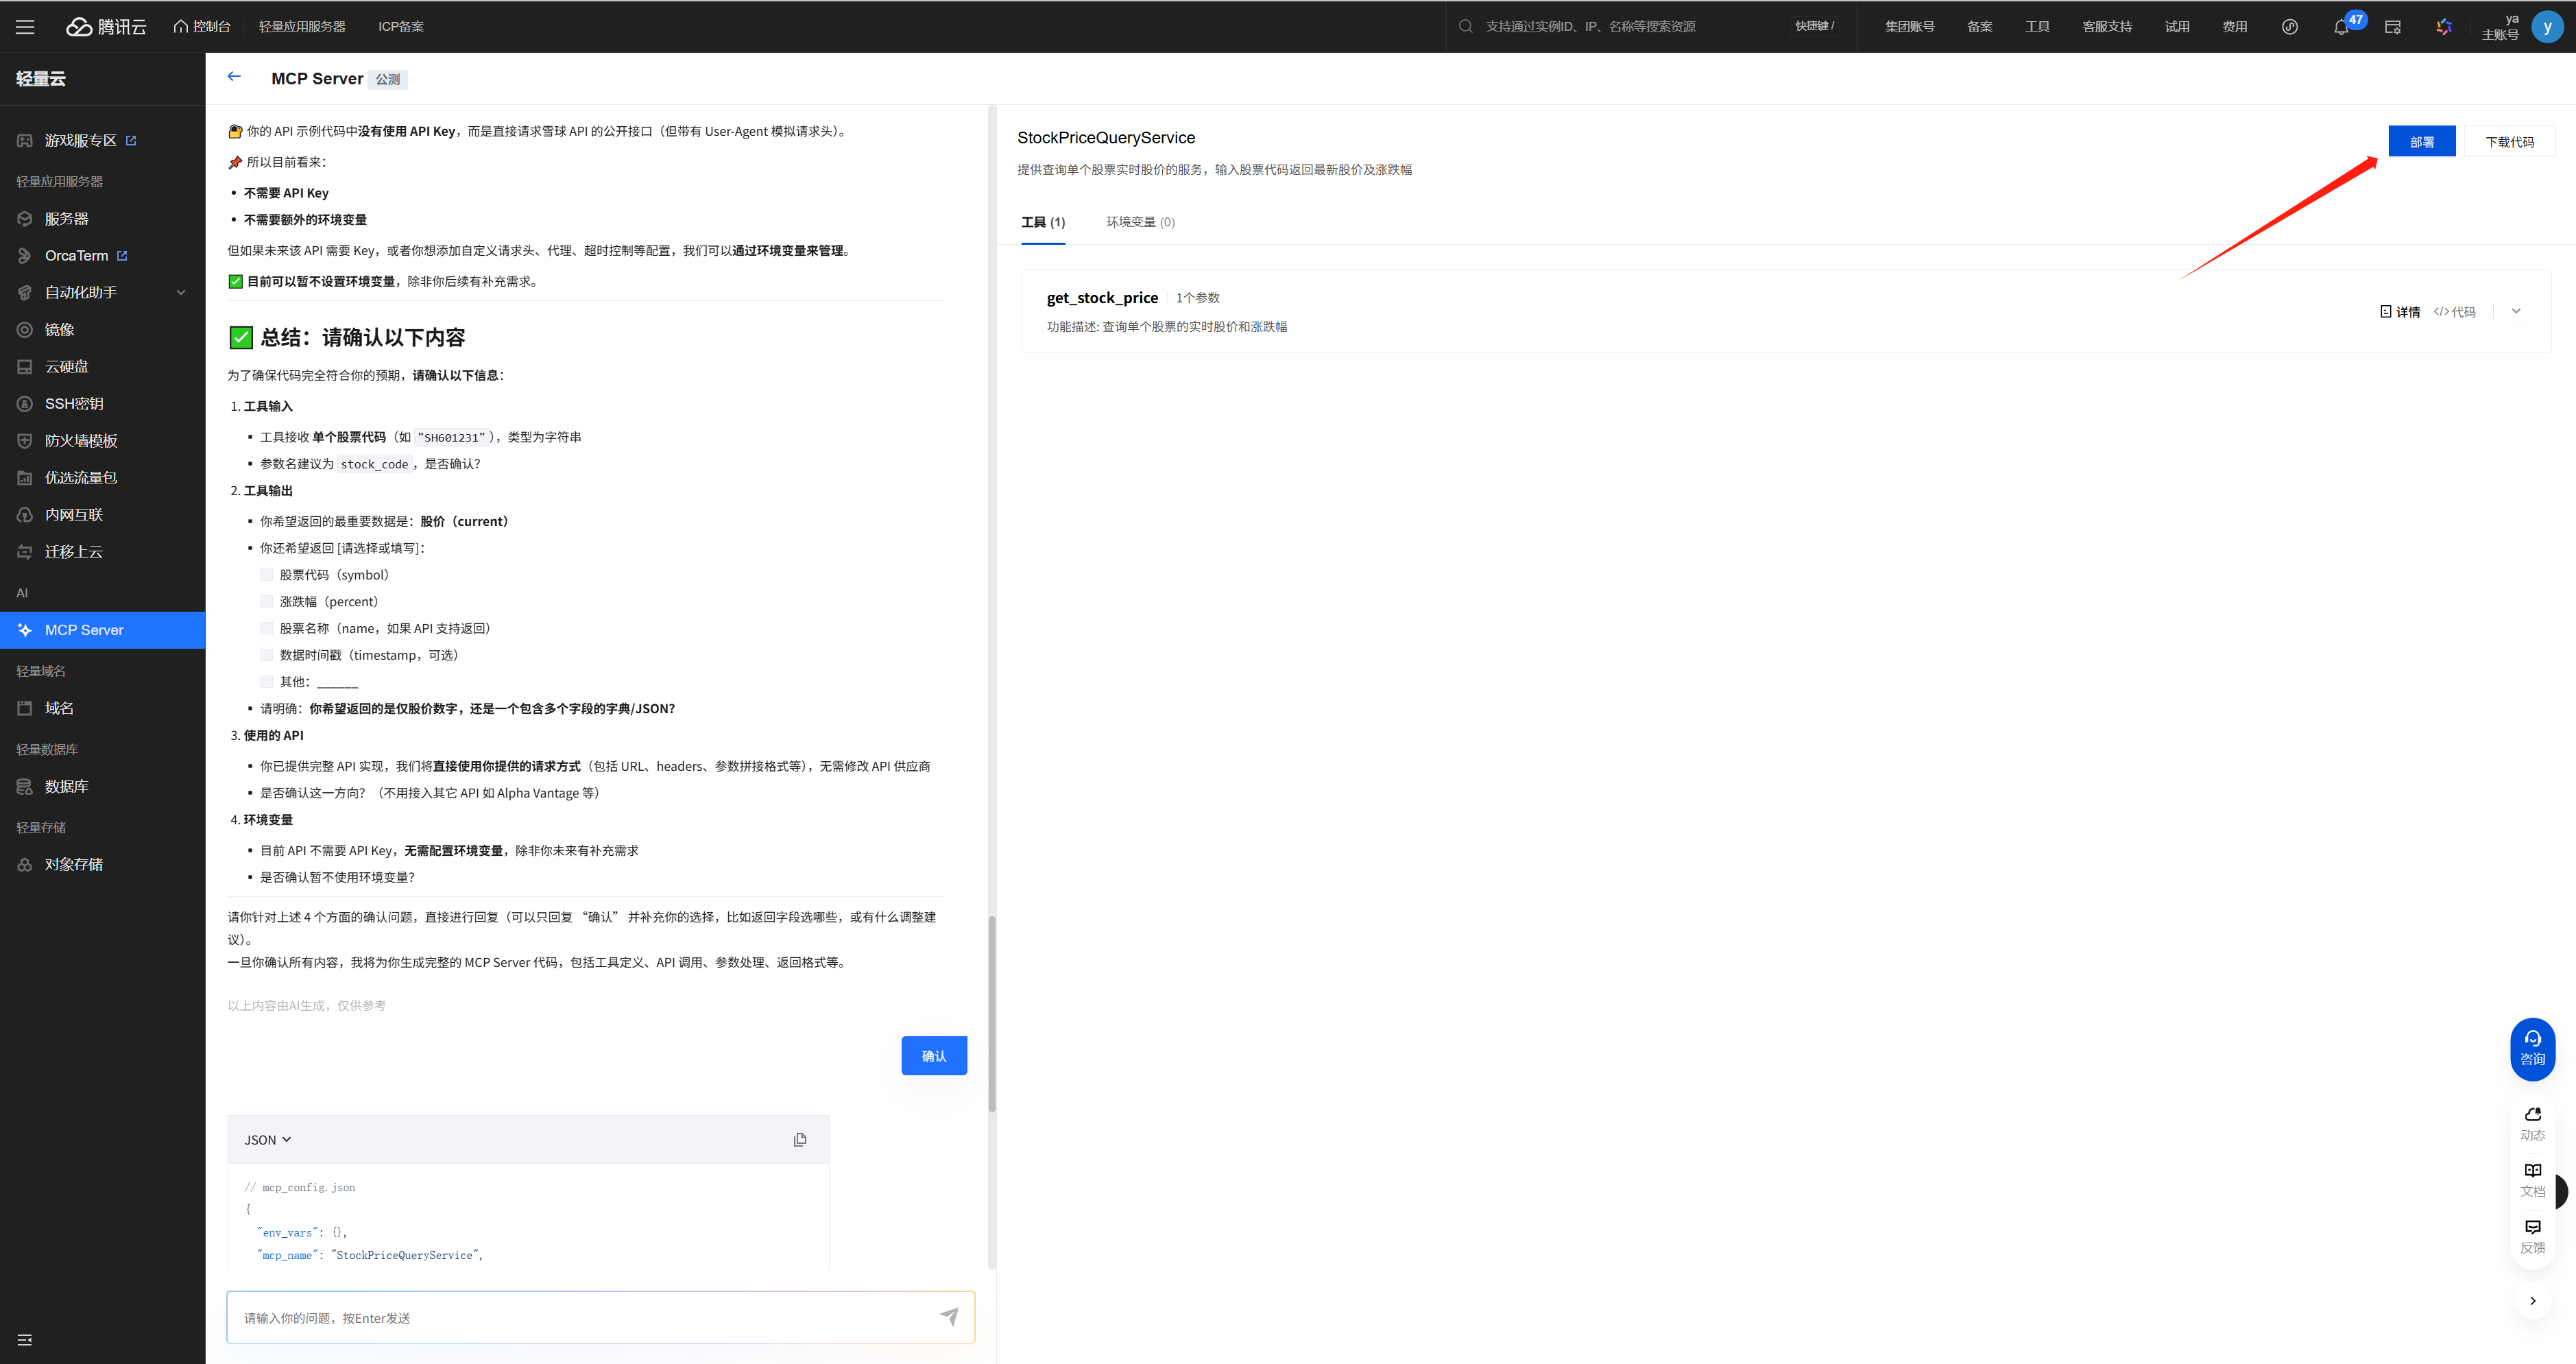The image size is (2576, 1364).
Task: Open the notifications bell with 47 badge
Action: (2340, 27)
